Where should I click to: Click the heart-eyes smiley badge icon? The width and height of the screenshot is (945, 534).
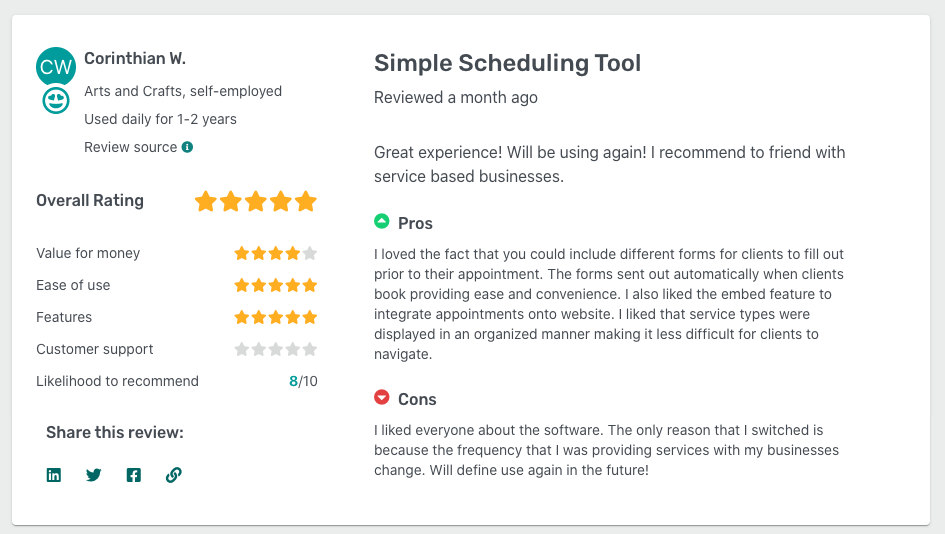coord(56,100)
